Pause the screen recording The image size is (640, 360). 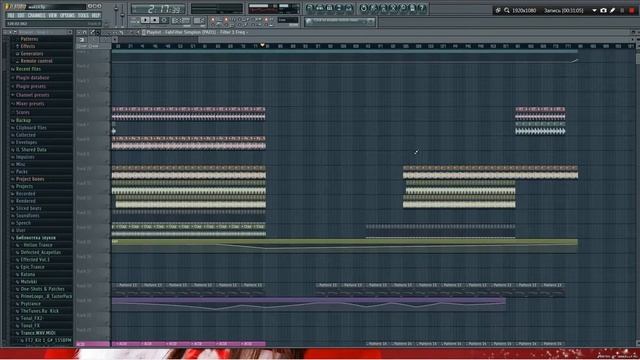click(x=622, y=10)
